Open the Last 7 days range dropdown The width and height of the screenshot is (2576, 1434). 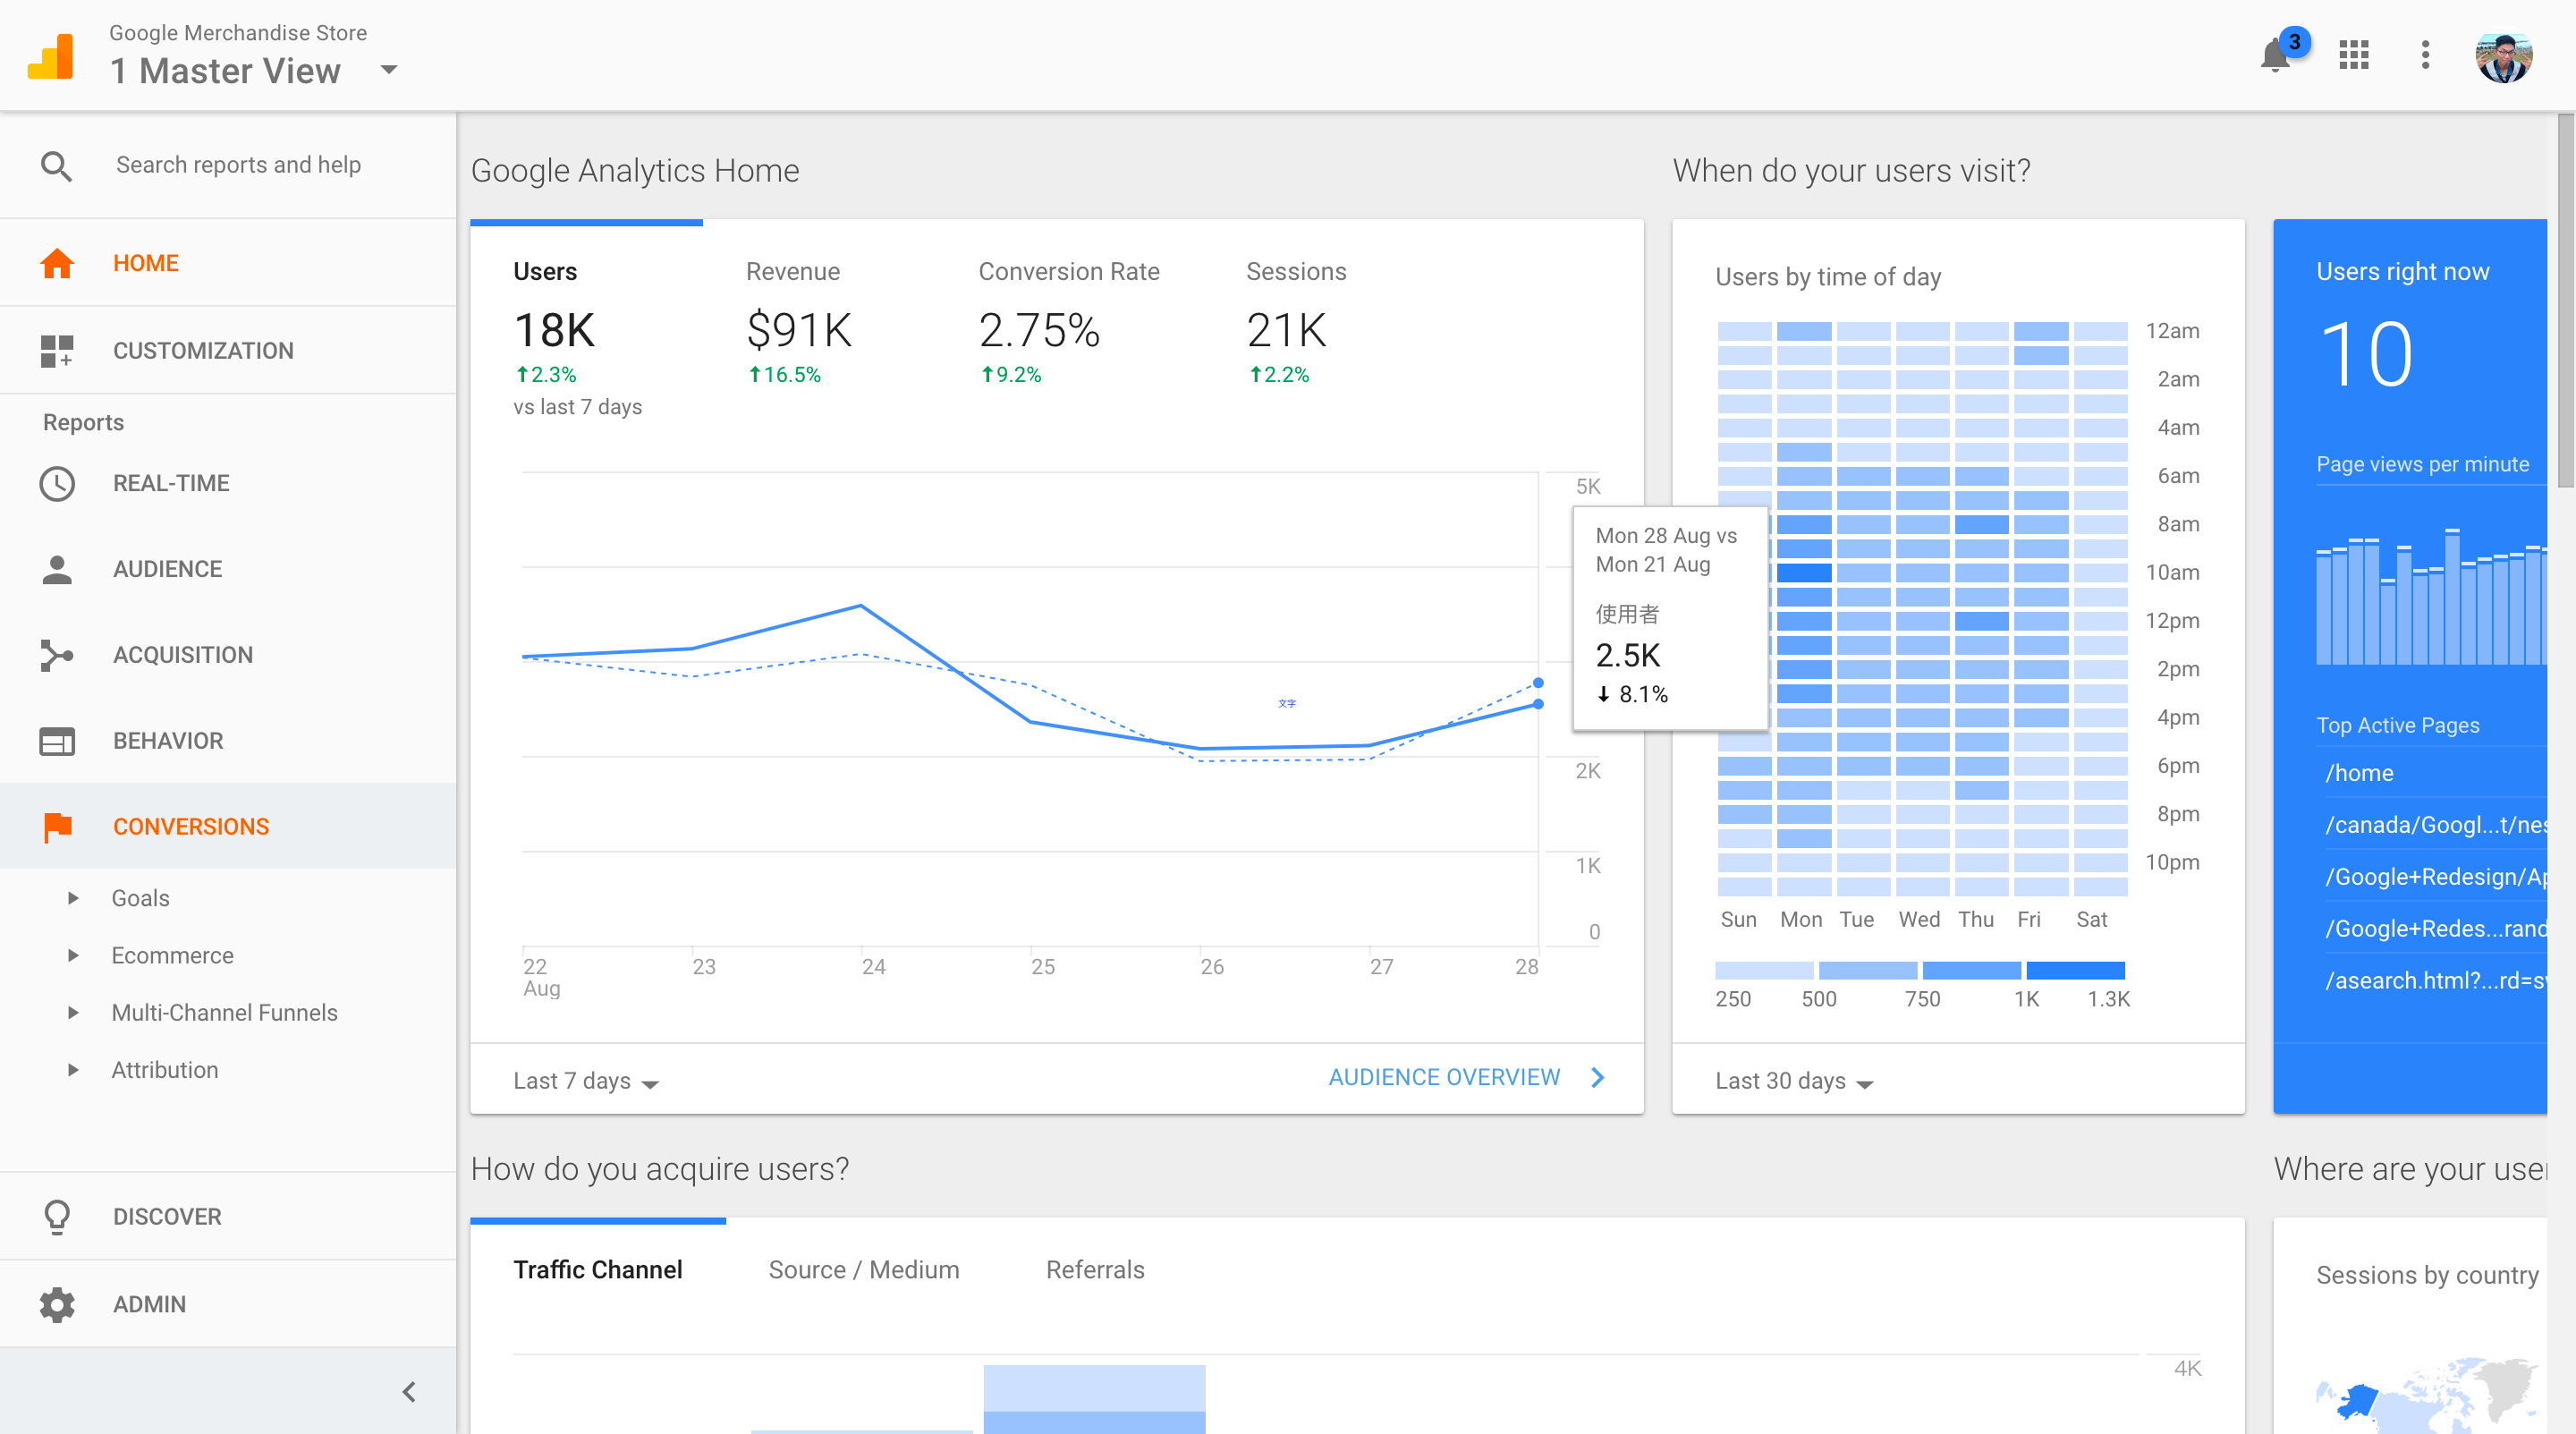(x=585, y=1081)
